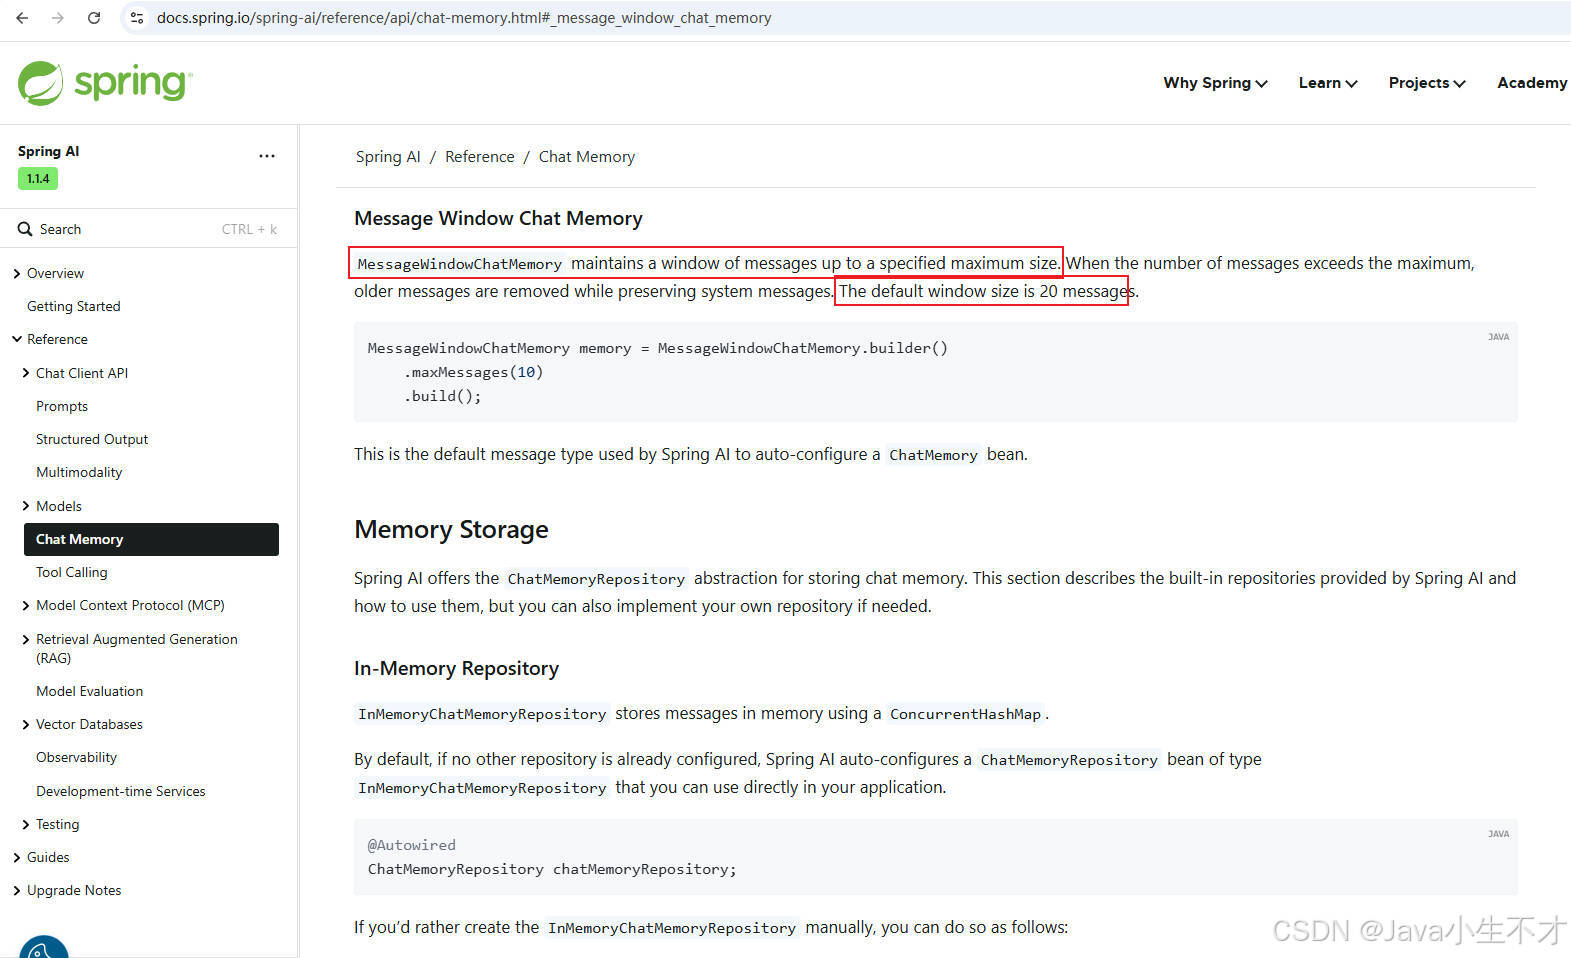Open the Academy menu item
The height and width of the screenshot is (958, 1571).
click(1532, 83)
